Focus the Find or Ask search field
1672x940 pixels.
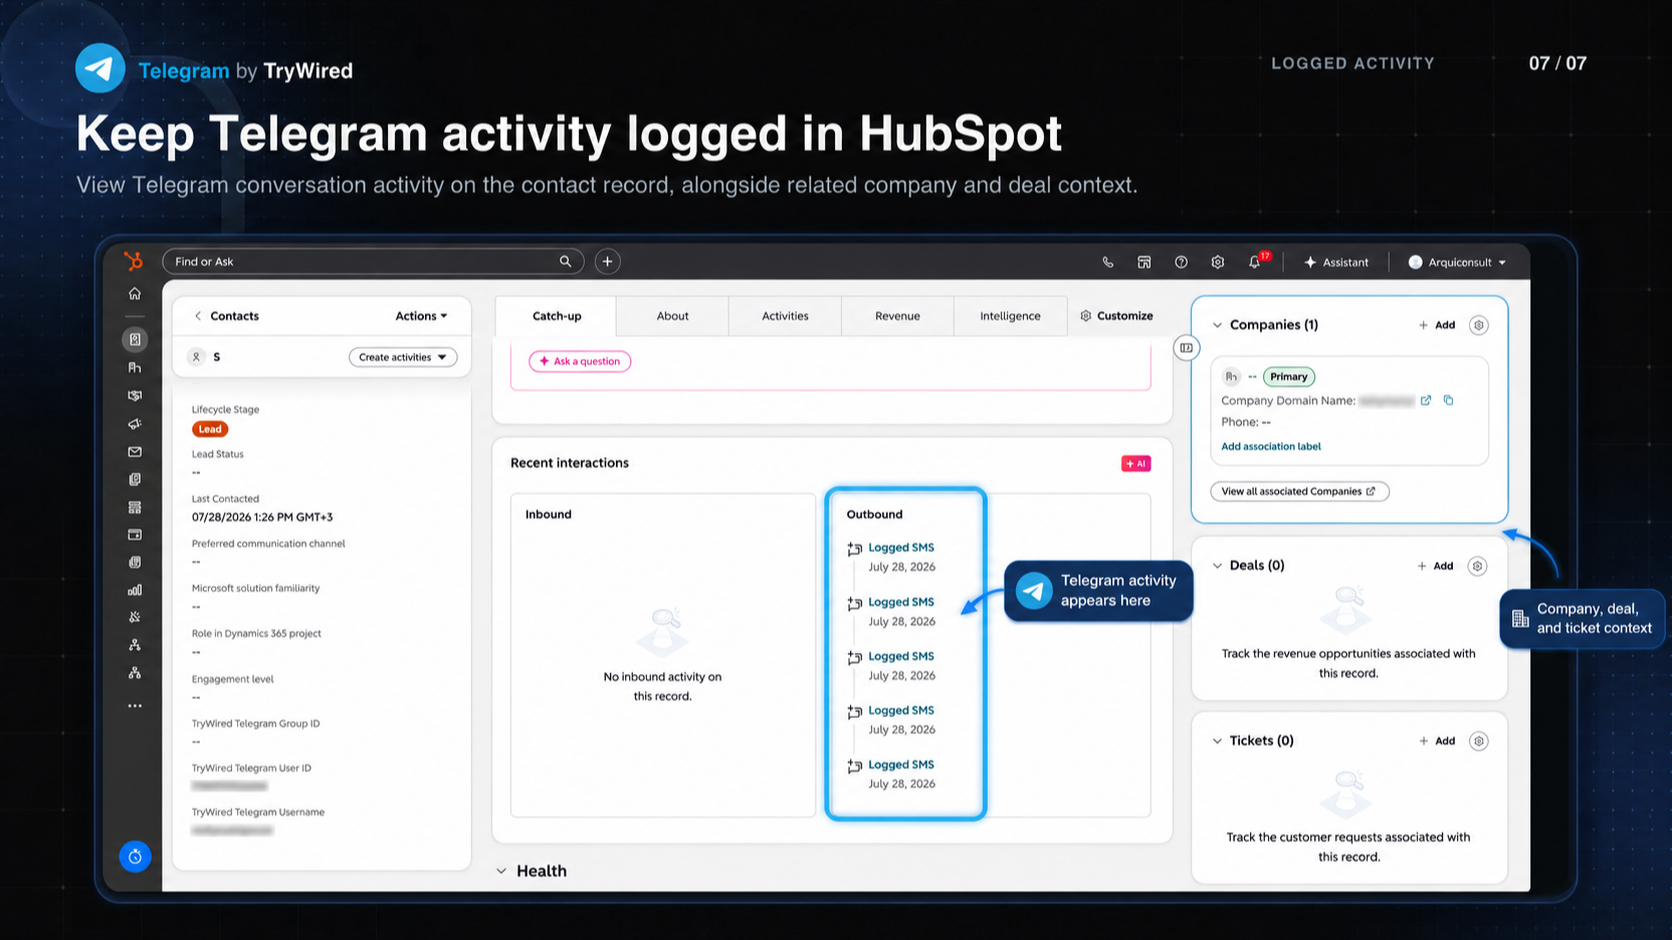(x=372, y=262)
